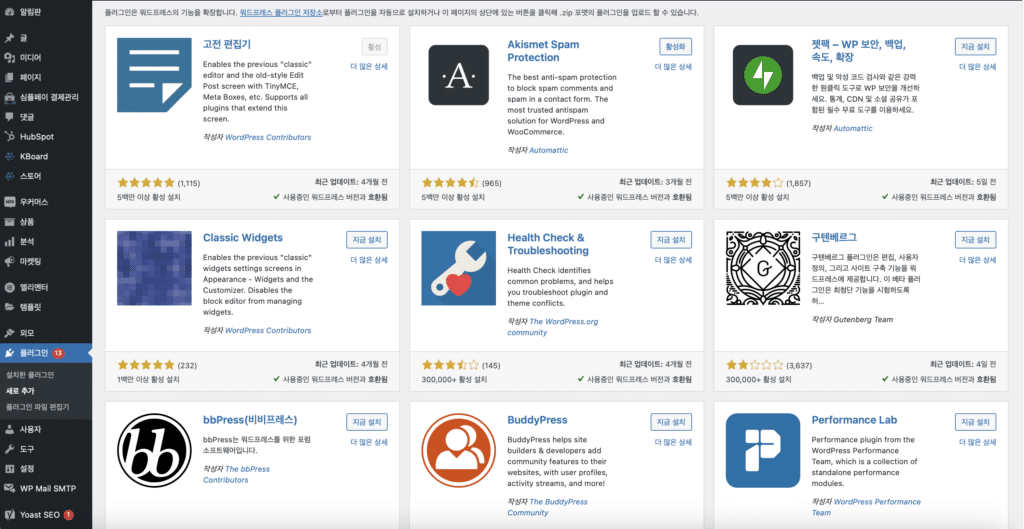Image resolution: width=1024 pixels, height=529 pixels.
Task: Click the 고전 편집기 document icon
Action: (154, 75)
